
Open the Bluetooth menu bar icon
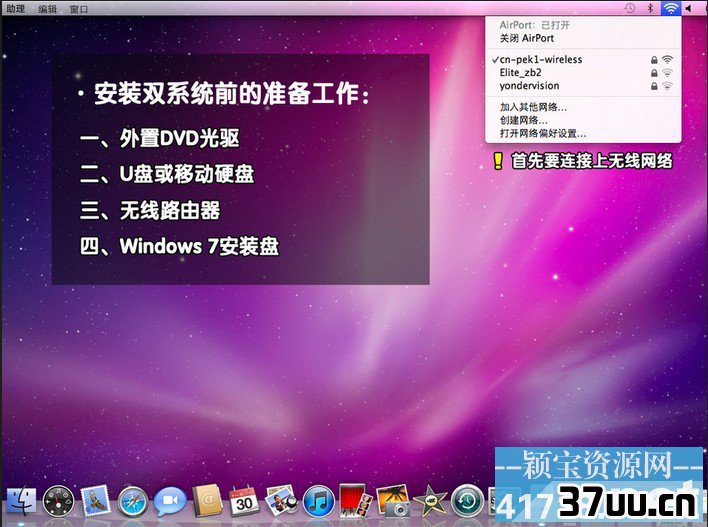(x=651, y=8)
